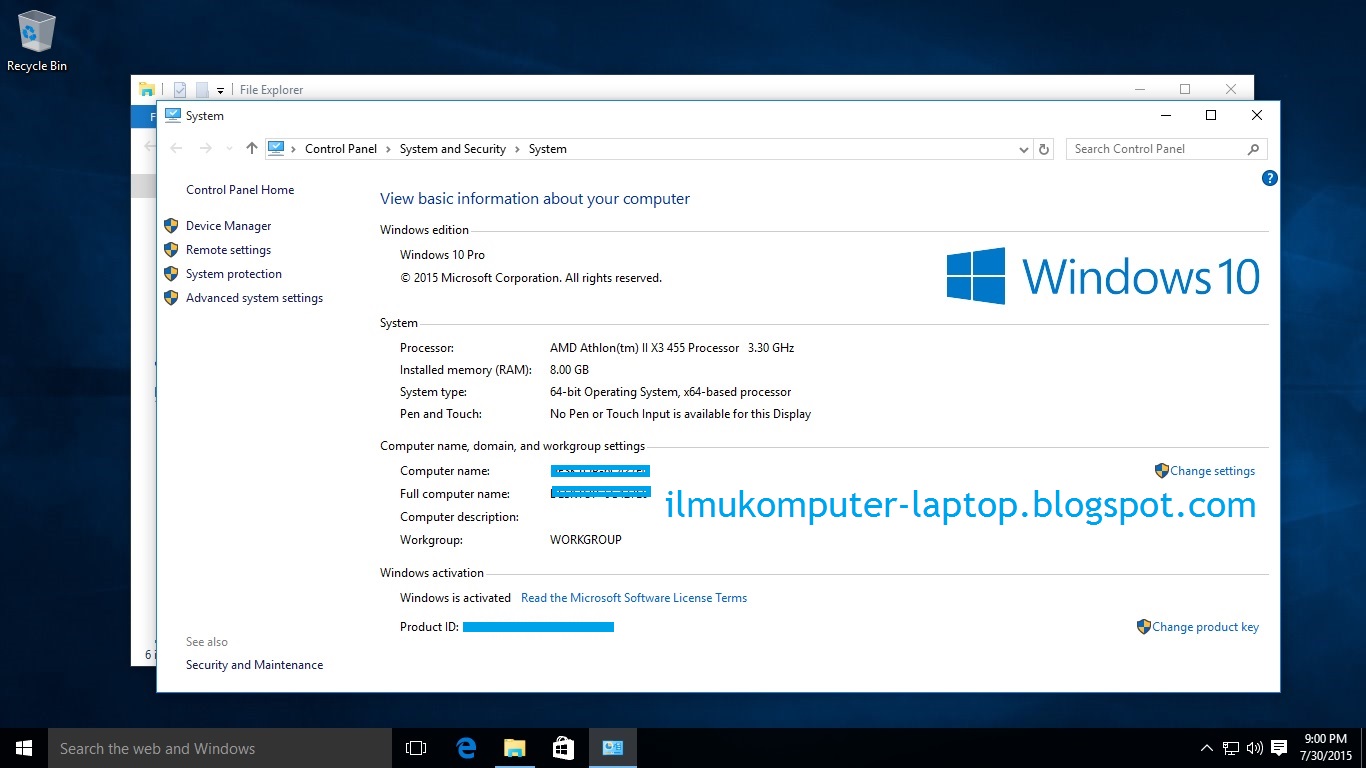Click the File Explorer window's folder icon
Screen dimensions: 1366x768
pyautogui.click(x=147, y=89)
